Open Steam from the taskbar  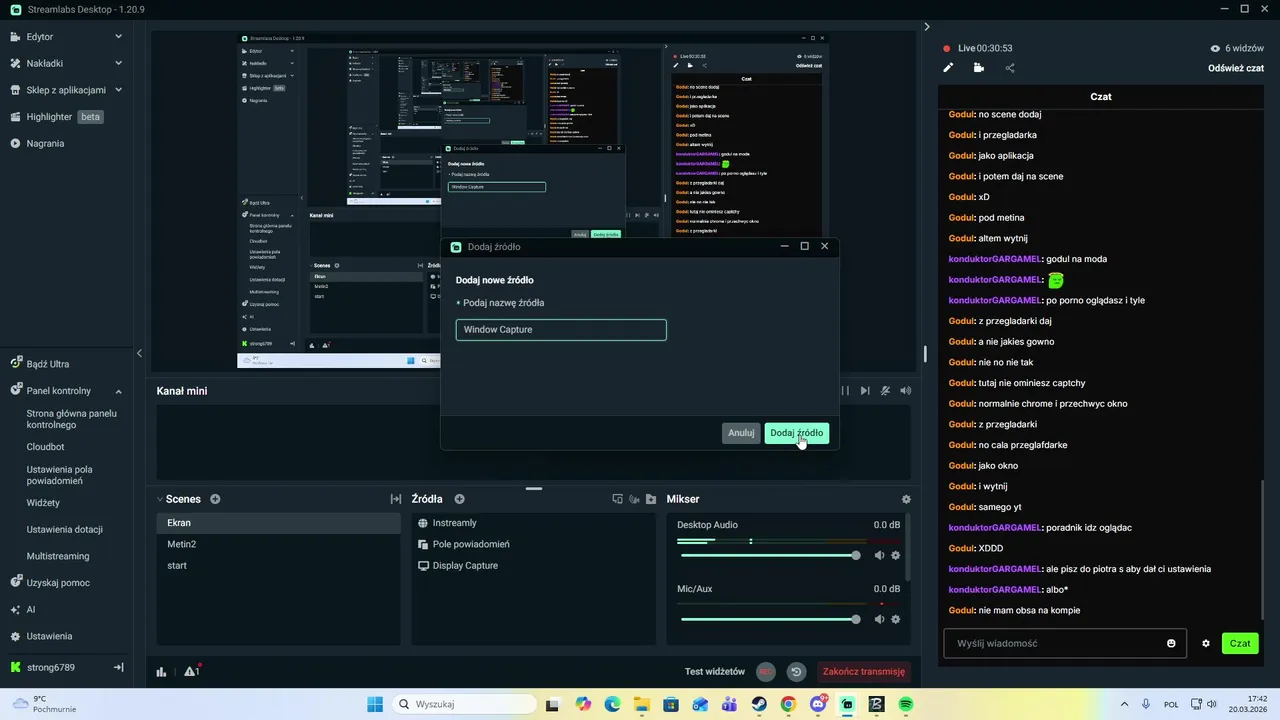(x=759, y=704)
